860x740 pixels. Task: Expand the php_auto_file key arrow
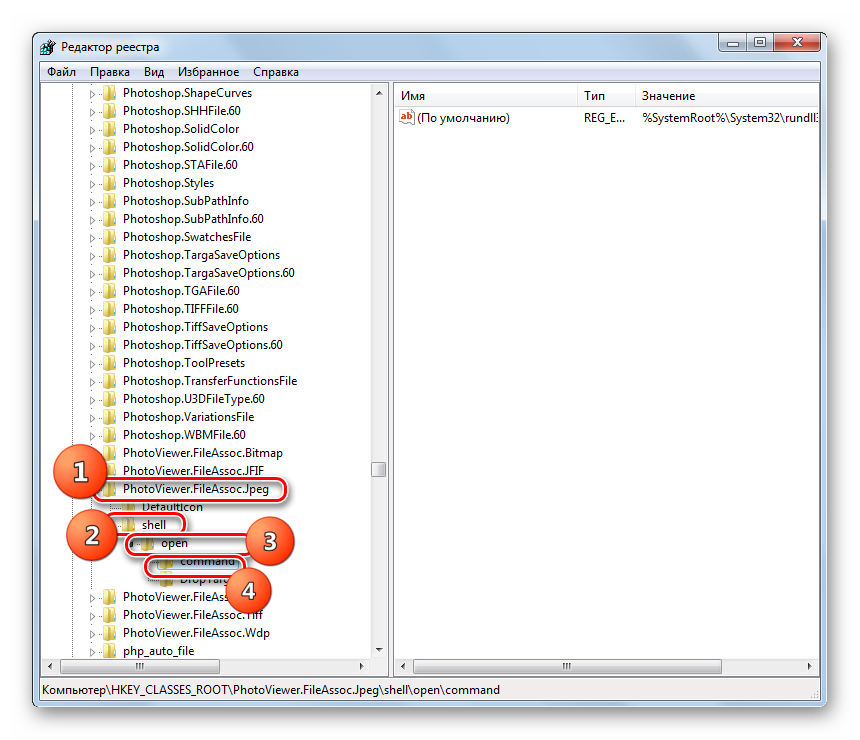[x=93, y=651]
